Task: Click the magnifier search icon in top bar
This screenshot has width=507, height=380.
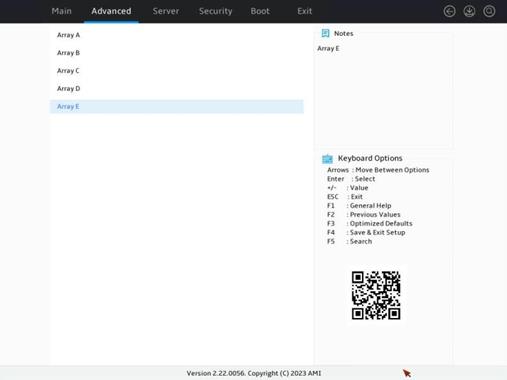Action: pyautogui.click(x=489, y=11)
